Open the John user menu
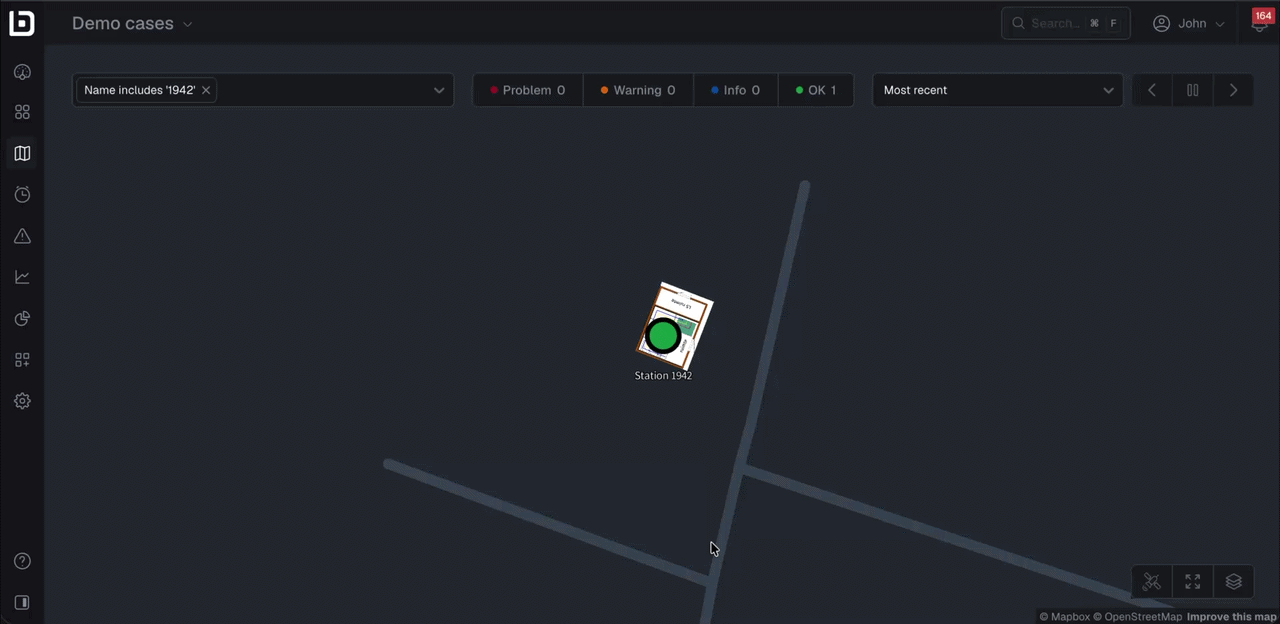Screen dimensions: 1280x624 coord(1189,23)
